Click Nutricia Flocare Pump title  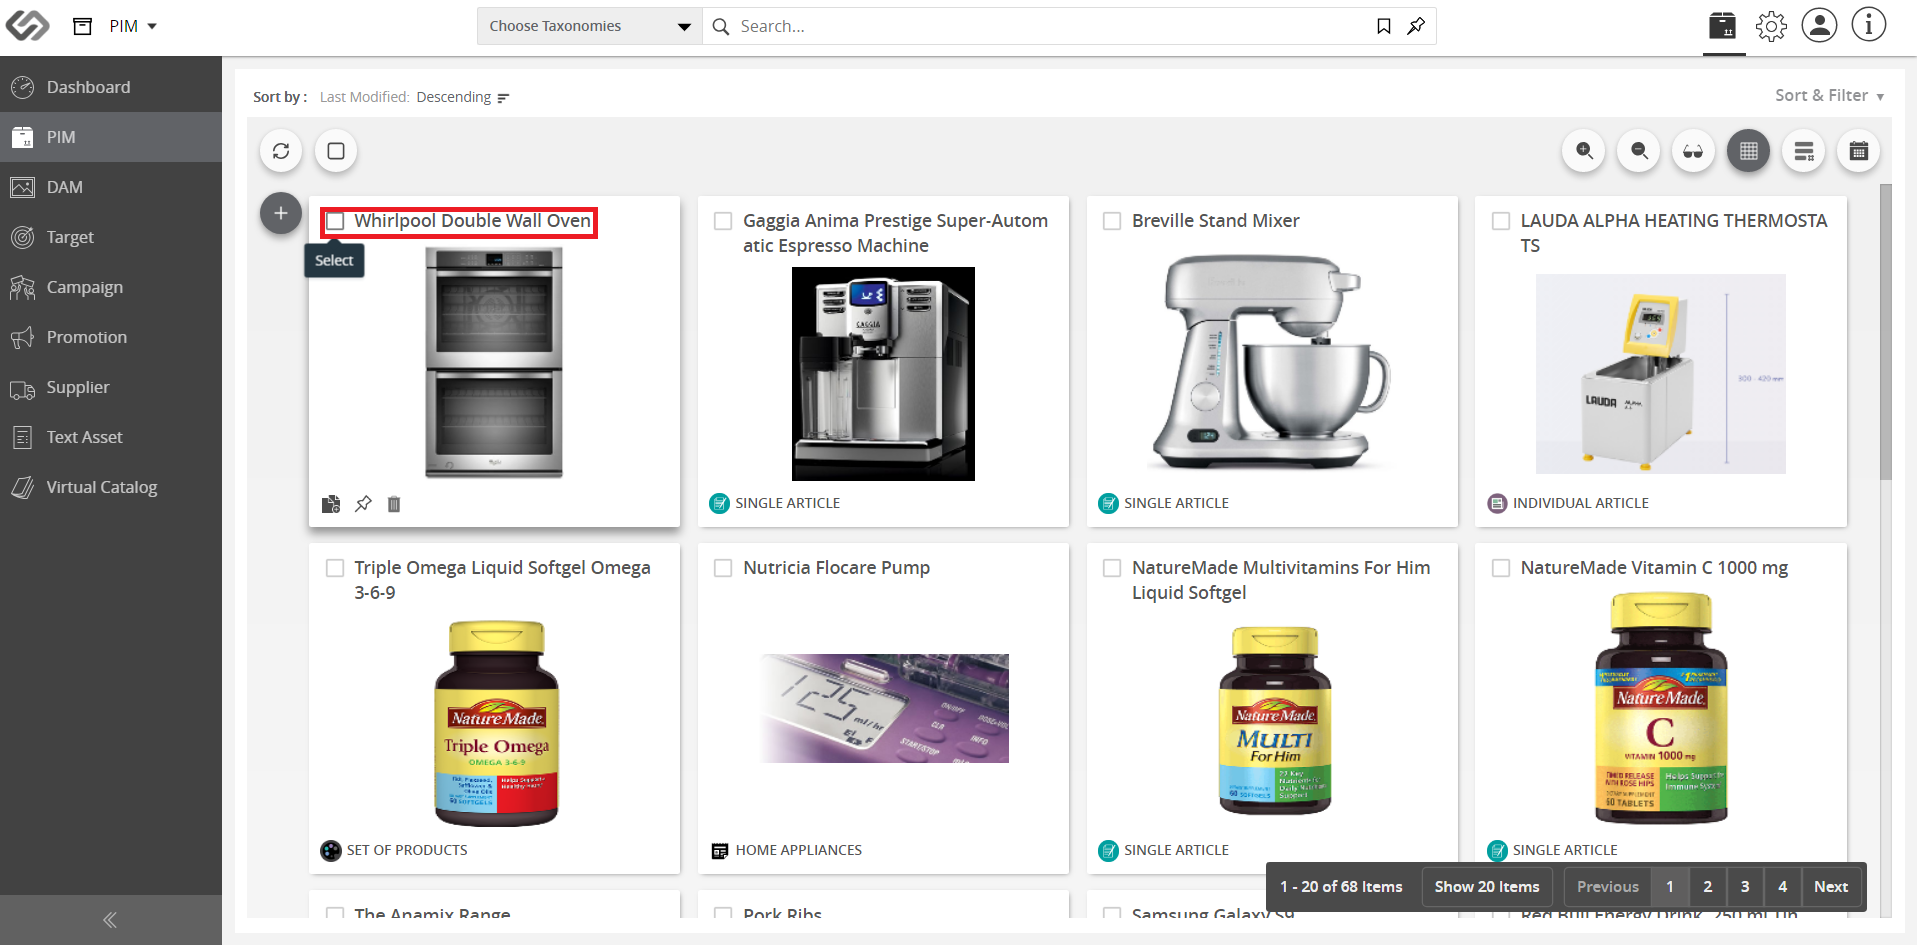[836, 568]
